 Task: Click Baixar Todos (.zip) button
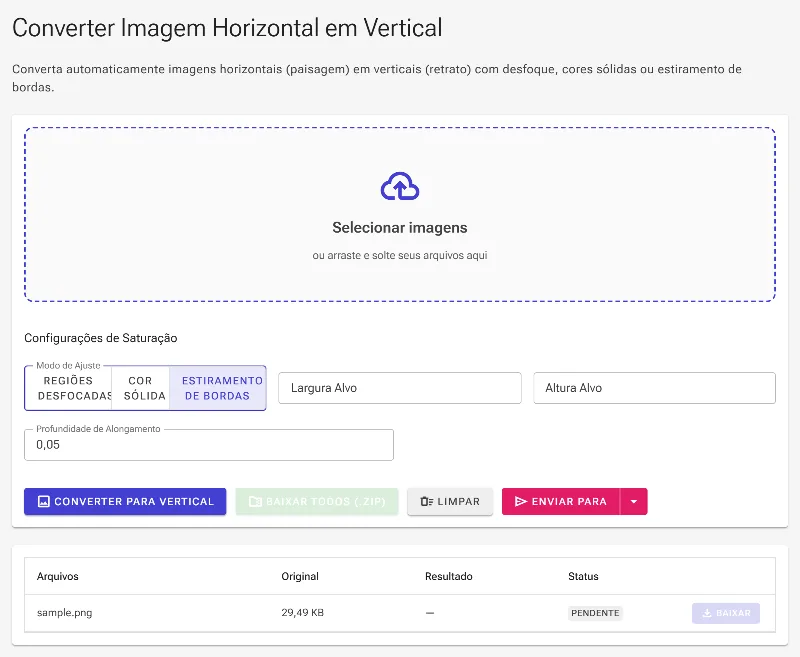[x=317, y=501]
